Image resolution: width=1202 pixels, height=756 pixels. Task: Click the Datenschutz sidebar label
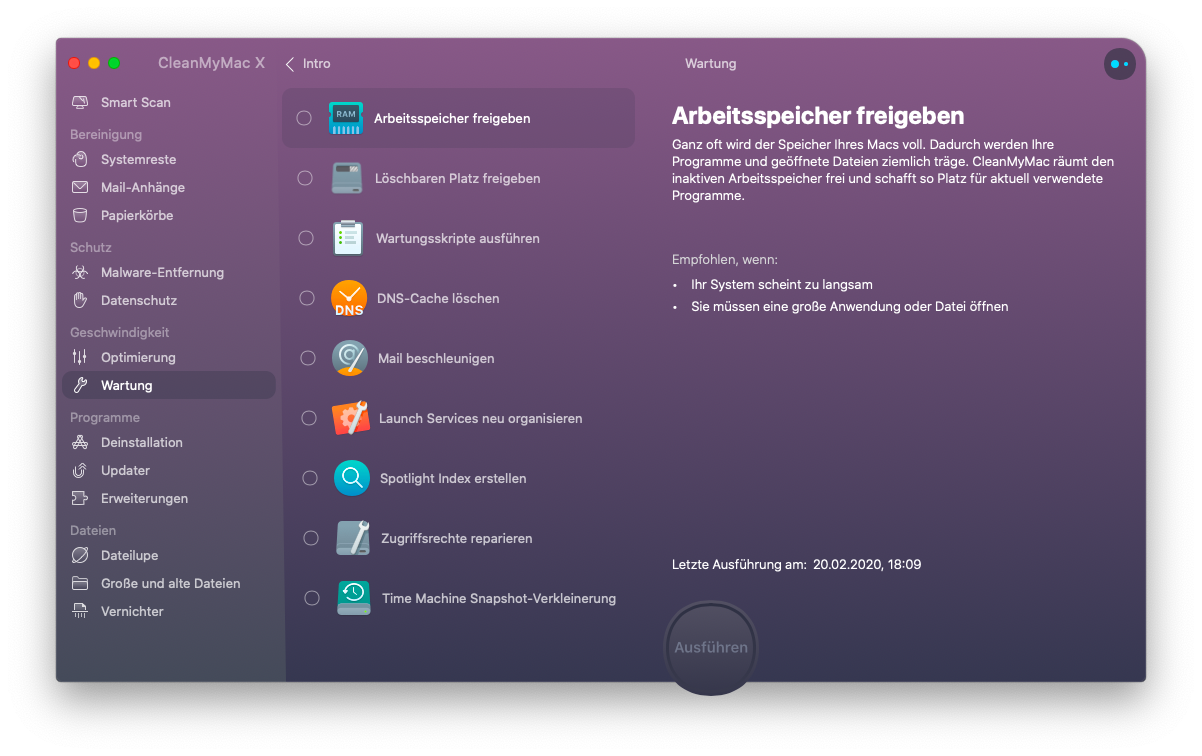(x=139, y=300)
